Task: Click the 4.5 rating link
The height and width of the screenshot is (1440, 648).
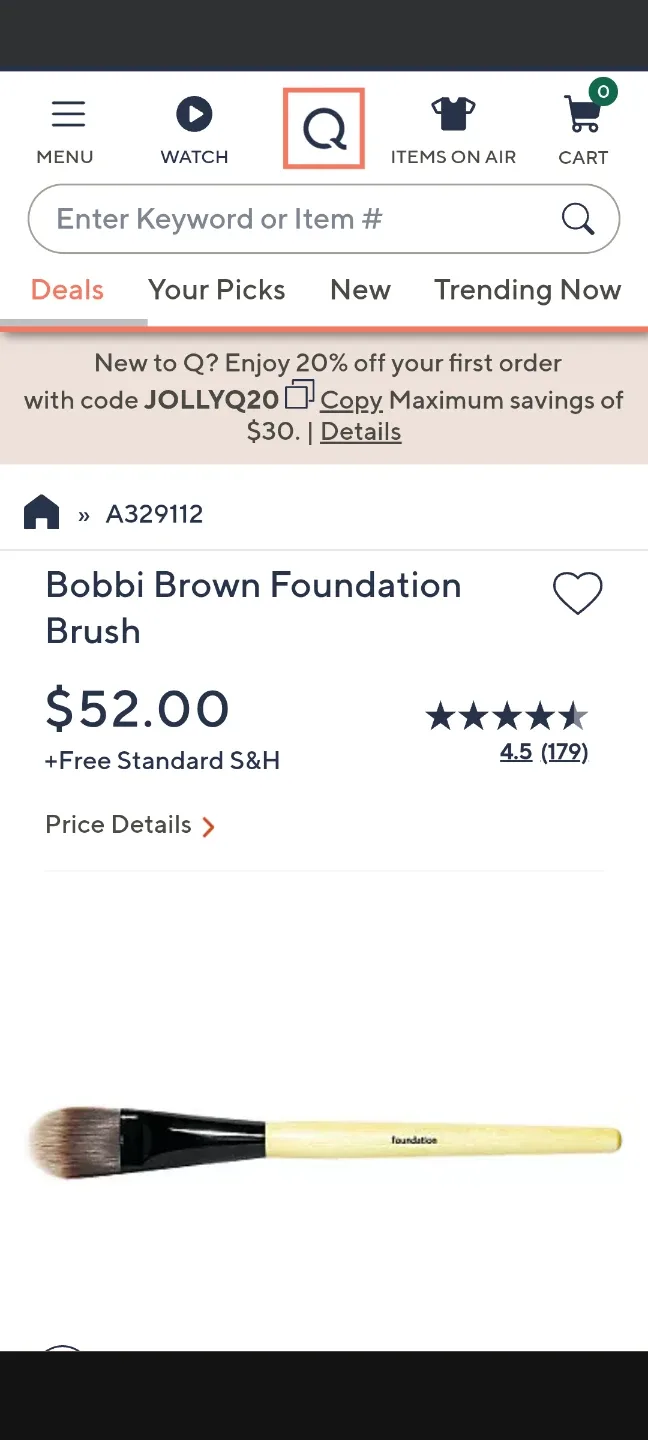Action: pos(515,752)
